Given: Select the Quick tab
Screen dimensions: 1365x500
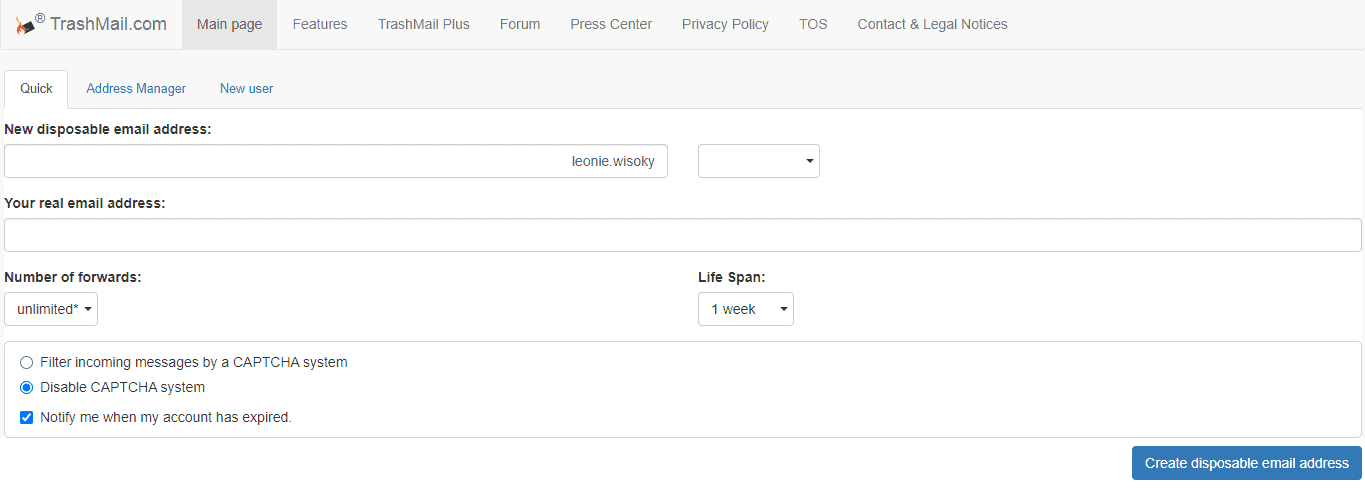Looking at the screenshot, I should click(x=36, y=88).
